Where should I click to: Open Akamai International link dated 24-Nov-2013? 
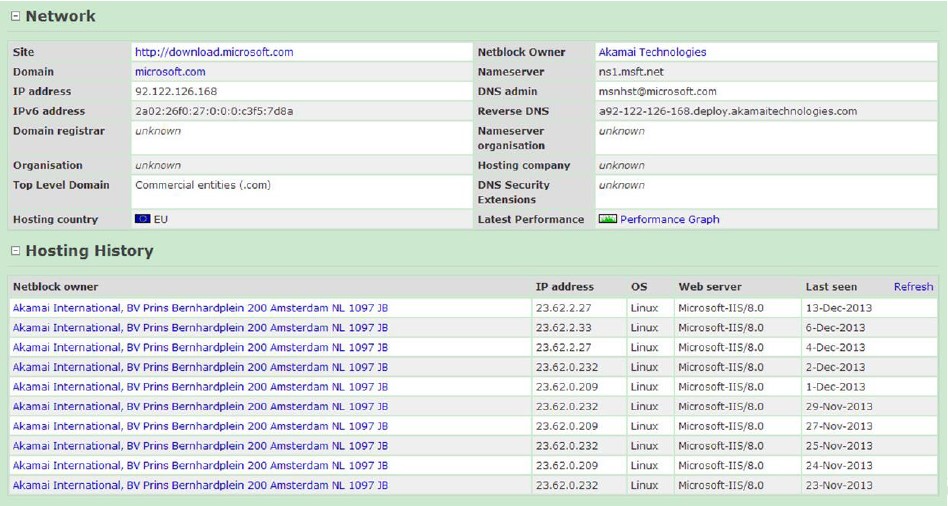click(x=200, y=465)
